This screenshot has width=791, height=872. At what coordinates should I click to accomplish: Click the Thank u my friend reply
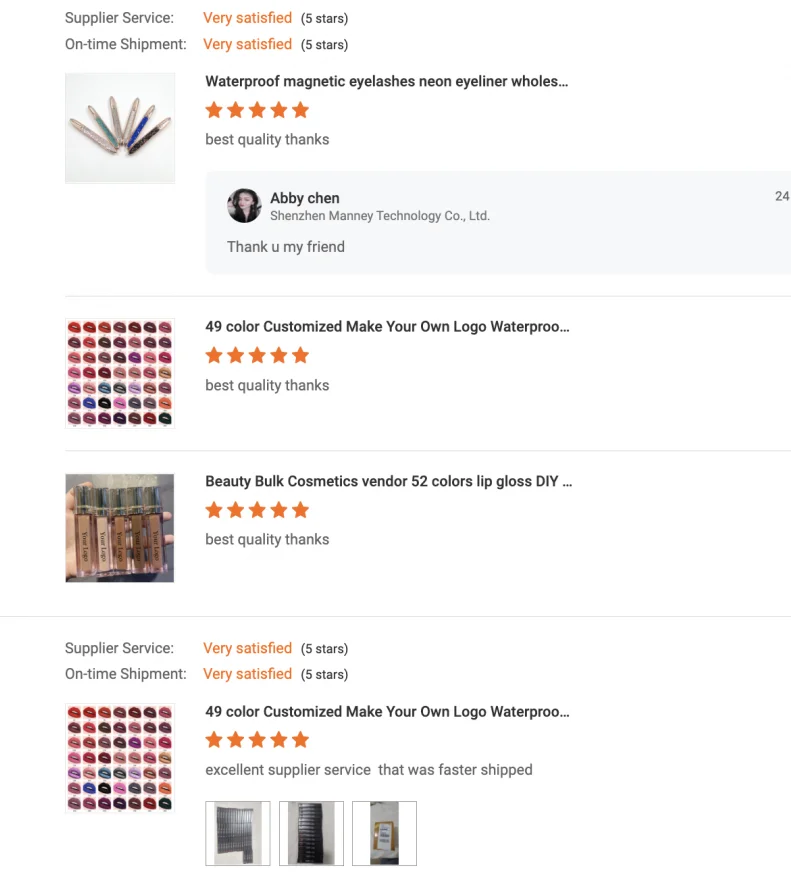pyautogui.click(x=286, y=247)
